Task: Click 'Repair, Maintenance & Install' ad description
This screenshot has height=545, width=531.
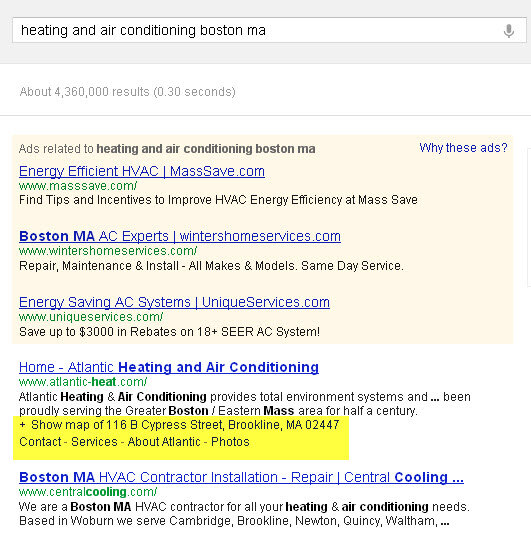Action: point(211,266)
